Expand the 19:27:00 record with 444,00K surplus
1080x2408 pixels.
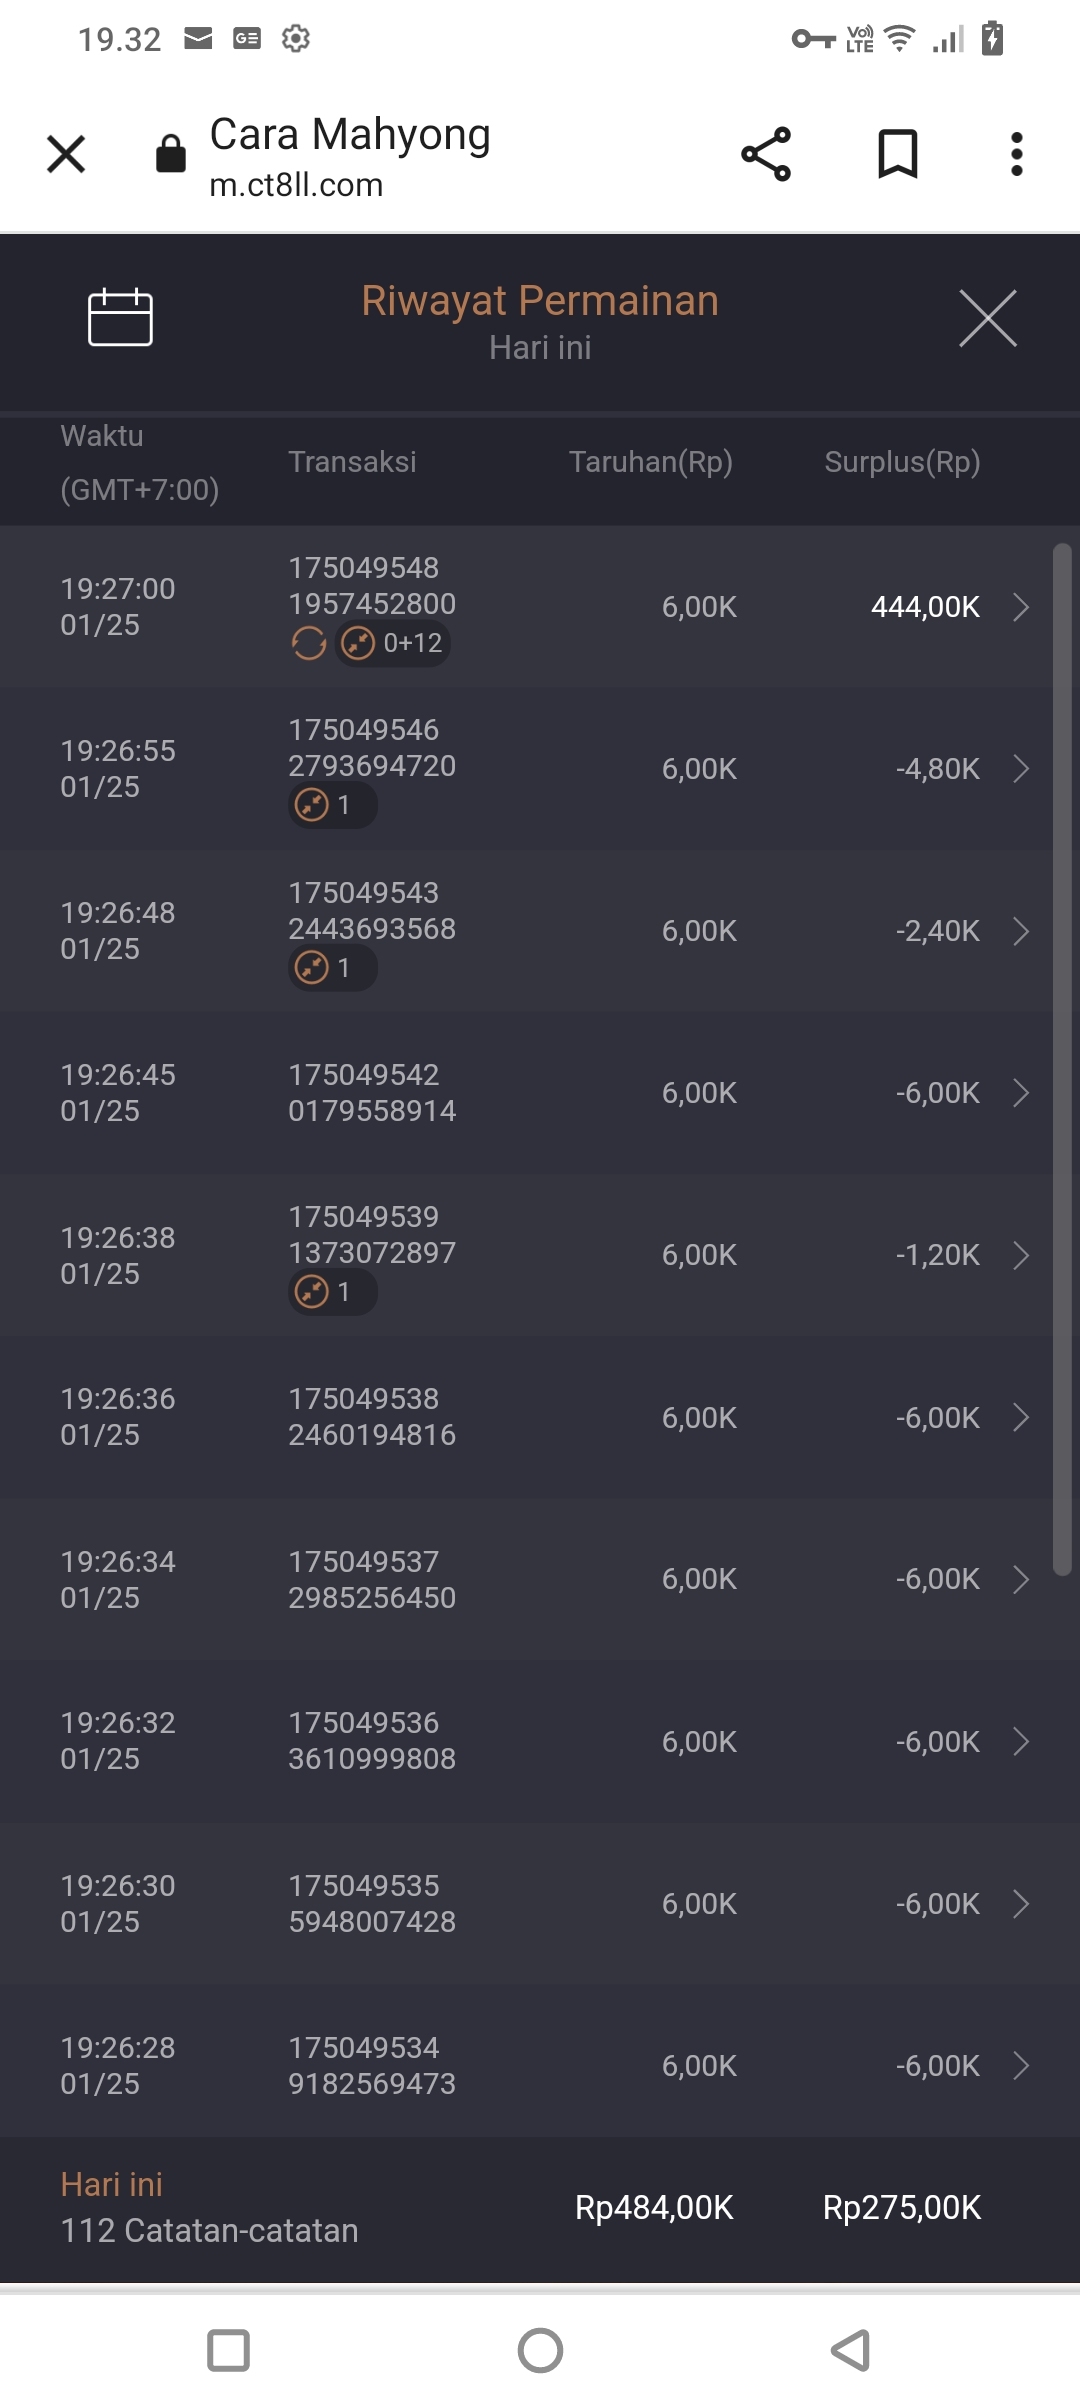click(x=1020, y=607)
